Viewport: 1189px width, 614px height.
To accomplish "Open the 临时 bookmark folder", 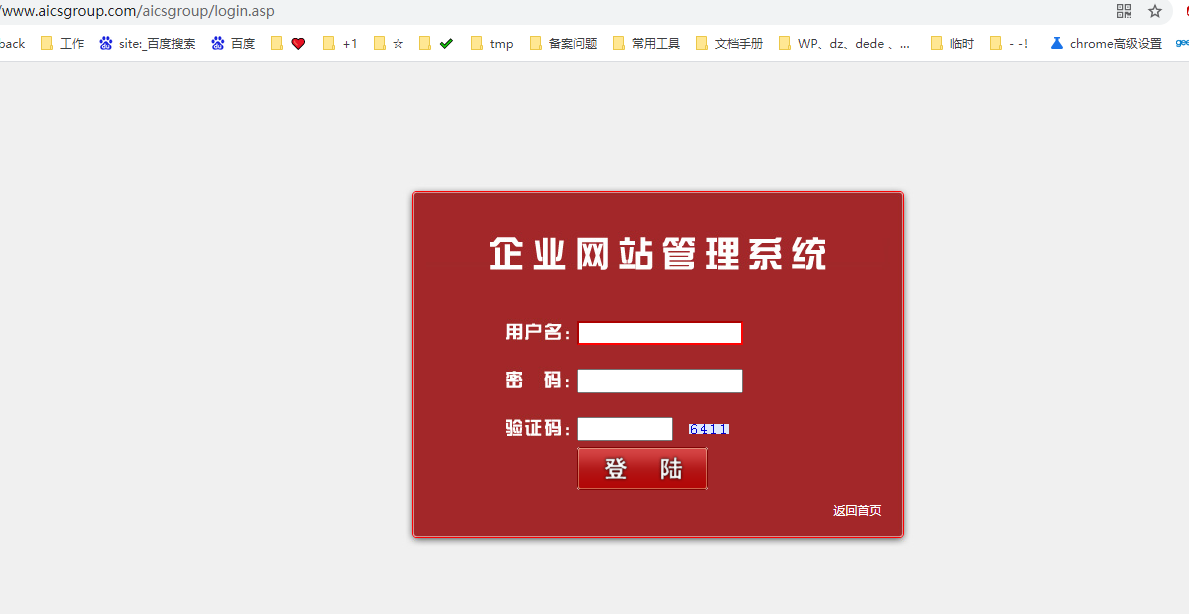I will [951, 44].
